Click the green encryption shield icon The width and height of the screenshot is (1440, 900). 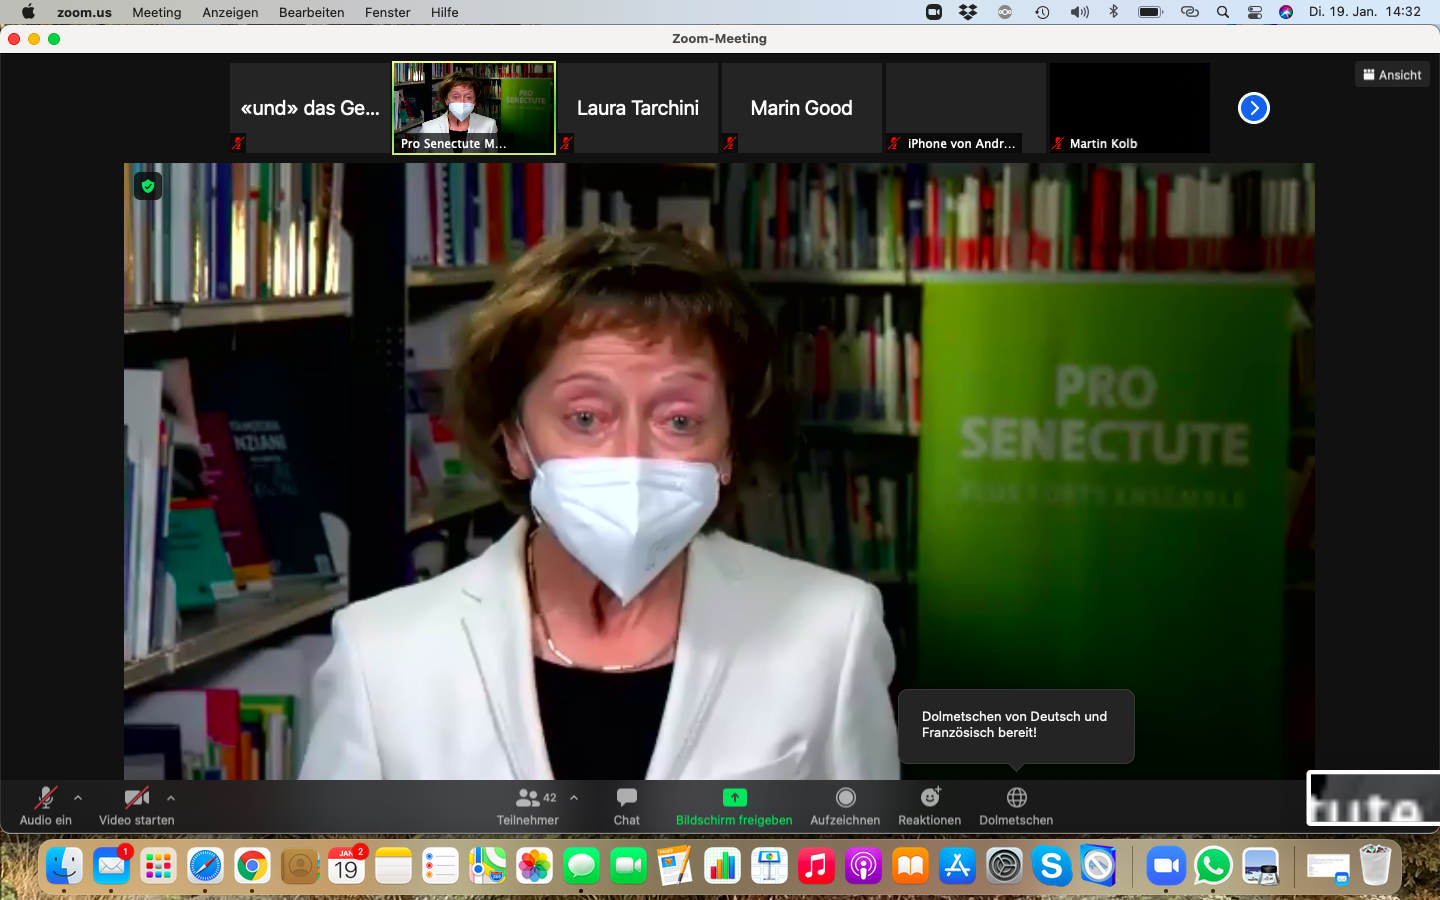coord(148,186)
